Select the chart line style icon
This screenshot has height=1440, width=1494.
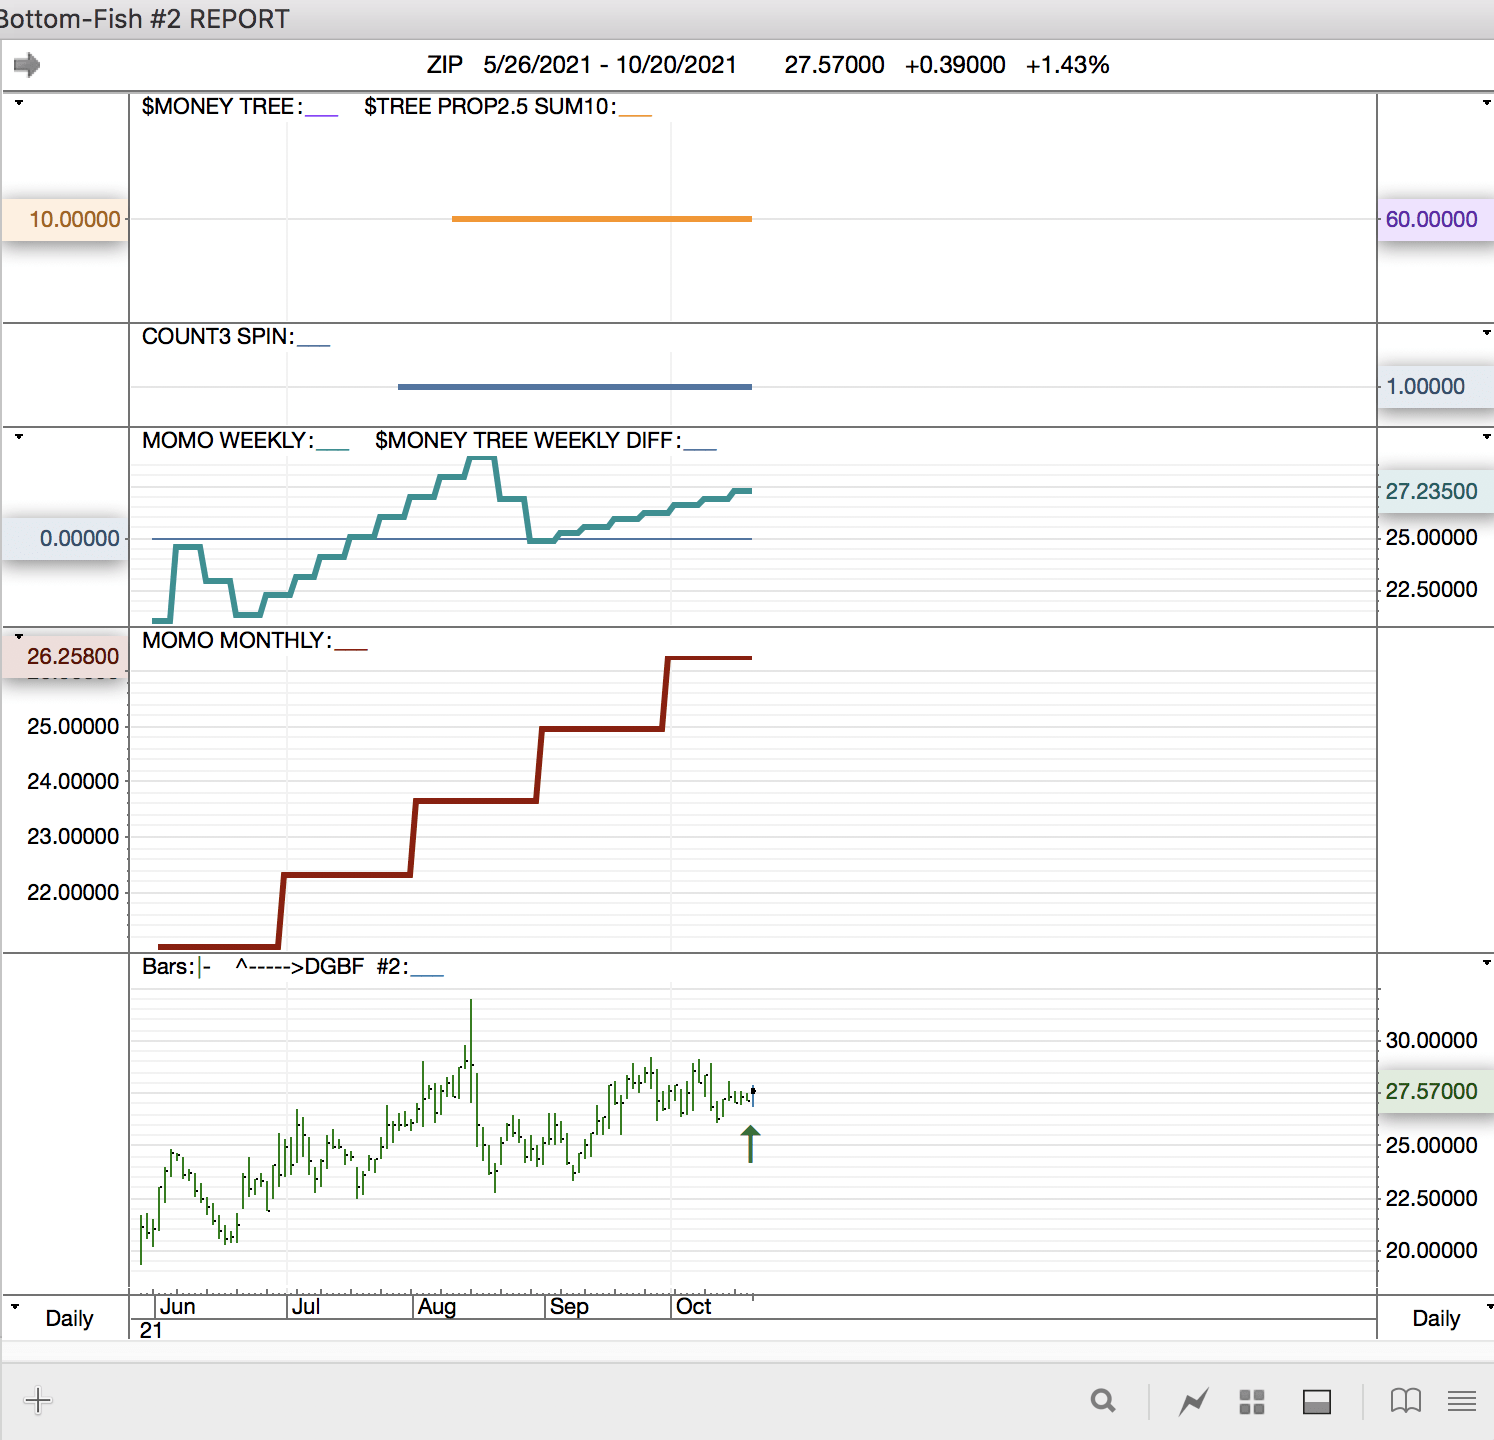tap(1193, 1402)
